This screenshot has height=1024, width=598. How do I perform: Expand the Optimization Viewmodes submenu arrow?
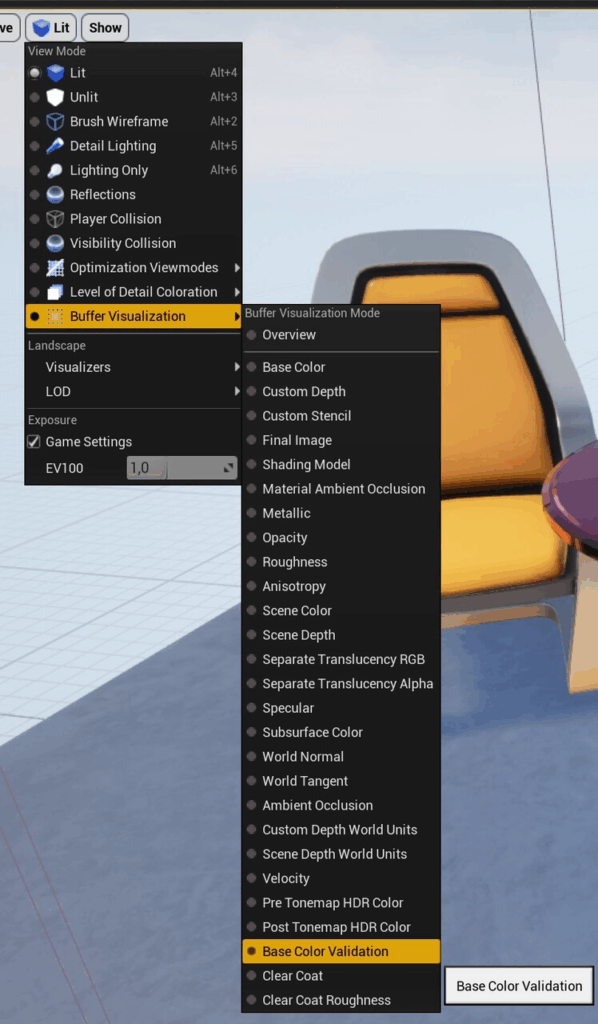(x=237, y=268)
